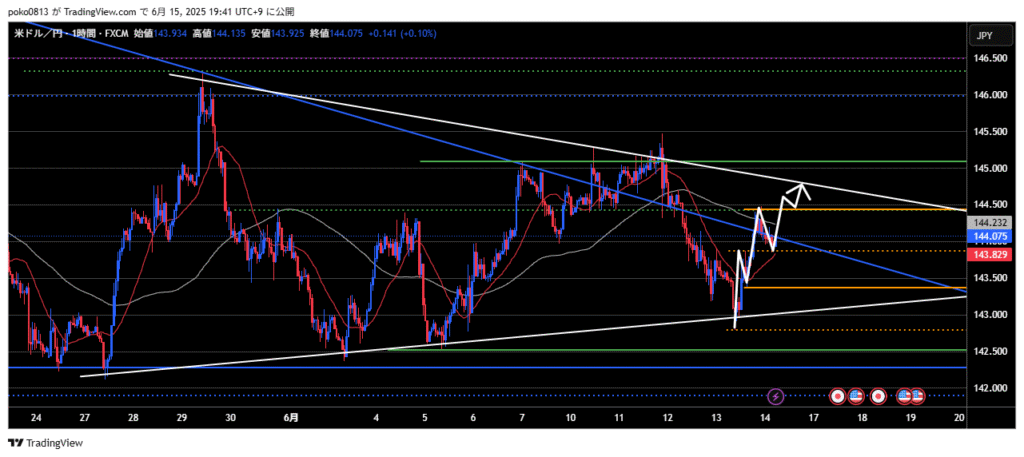Open the JPY currency selector

coord(981,36)
